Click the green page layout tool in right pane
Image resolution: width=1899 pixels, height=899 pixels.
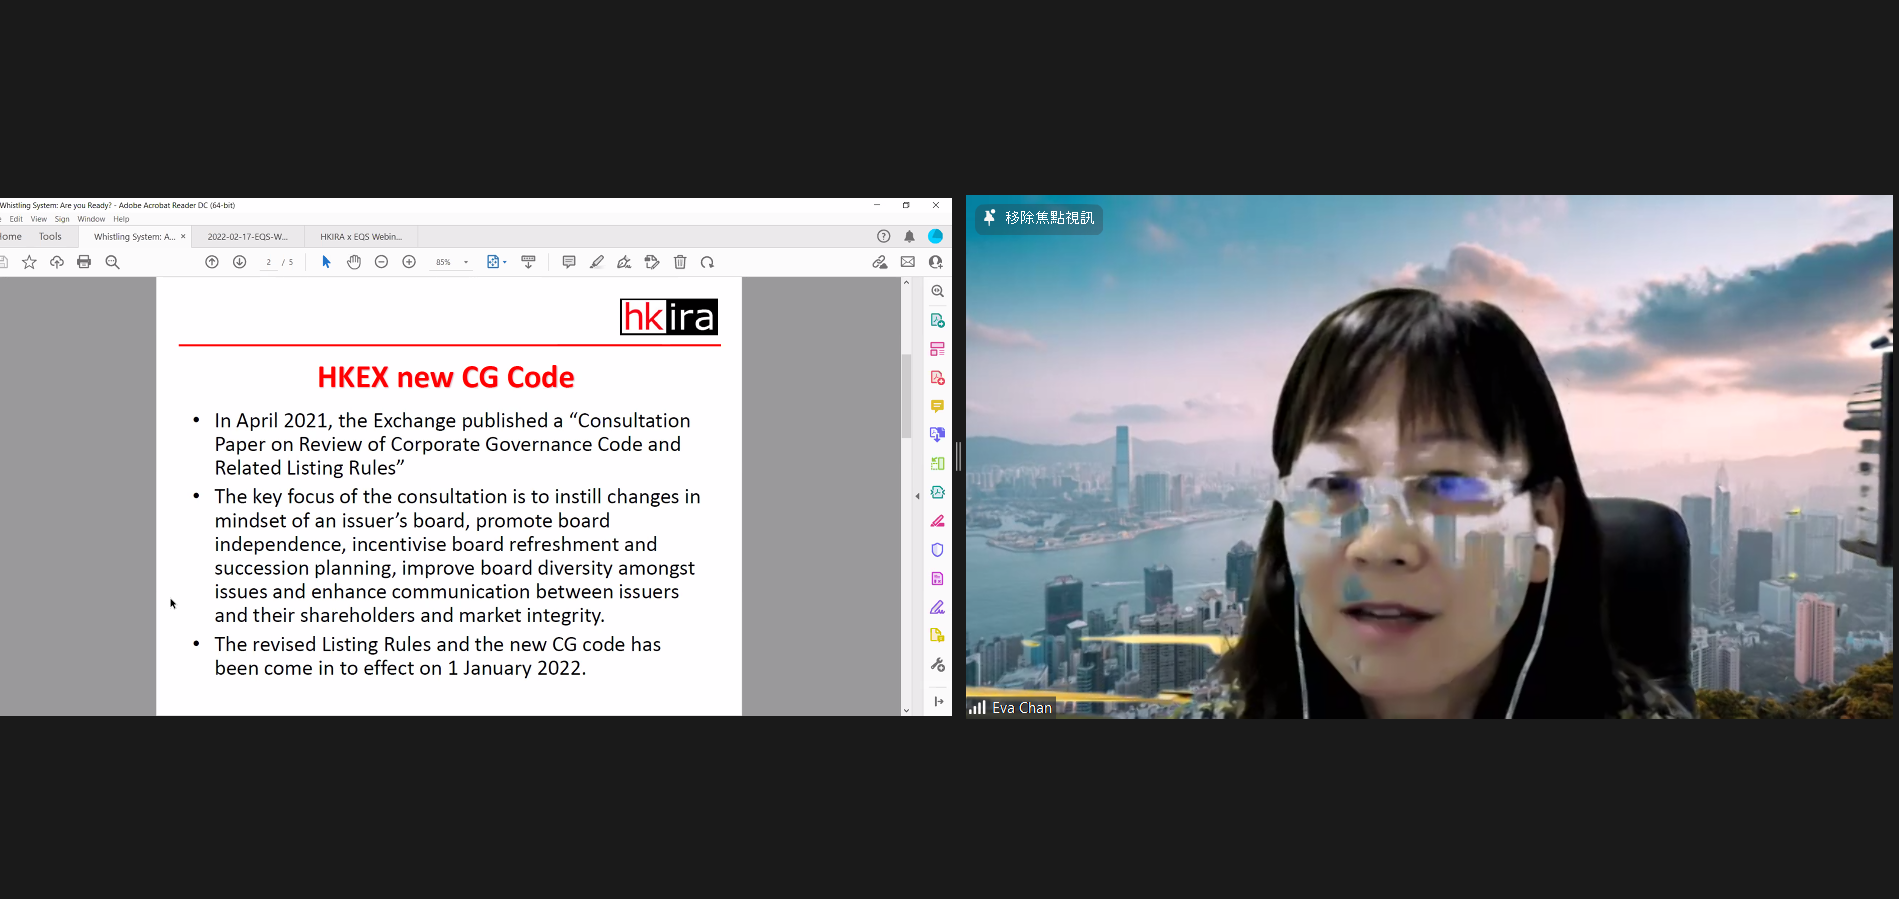point(938,463)
